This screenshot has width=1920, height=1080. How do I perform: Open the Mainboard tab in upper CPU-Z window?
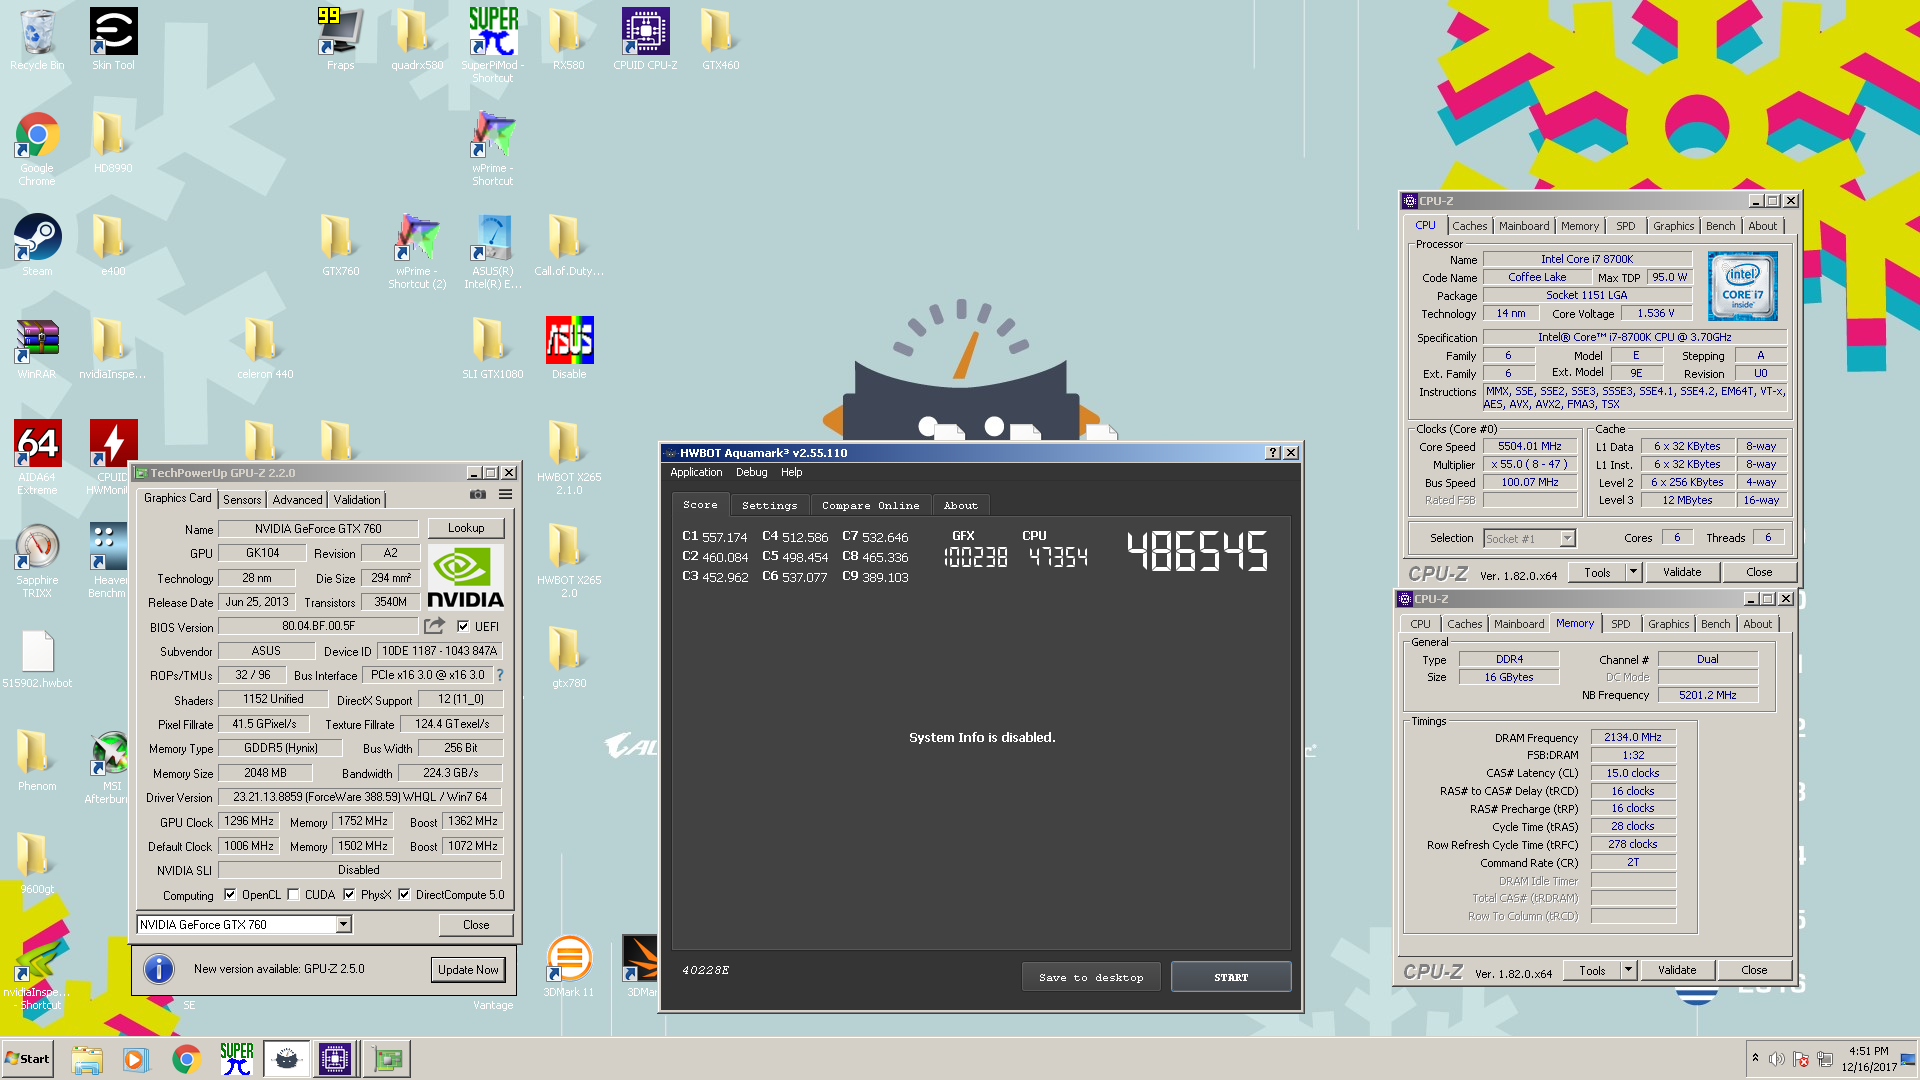point(1524,227)
